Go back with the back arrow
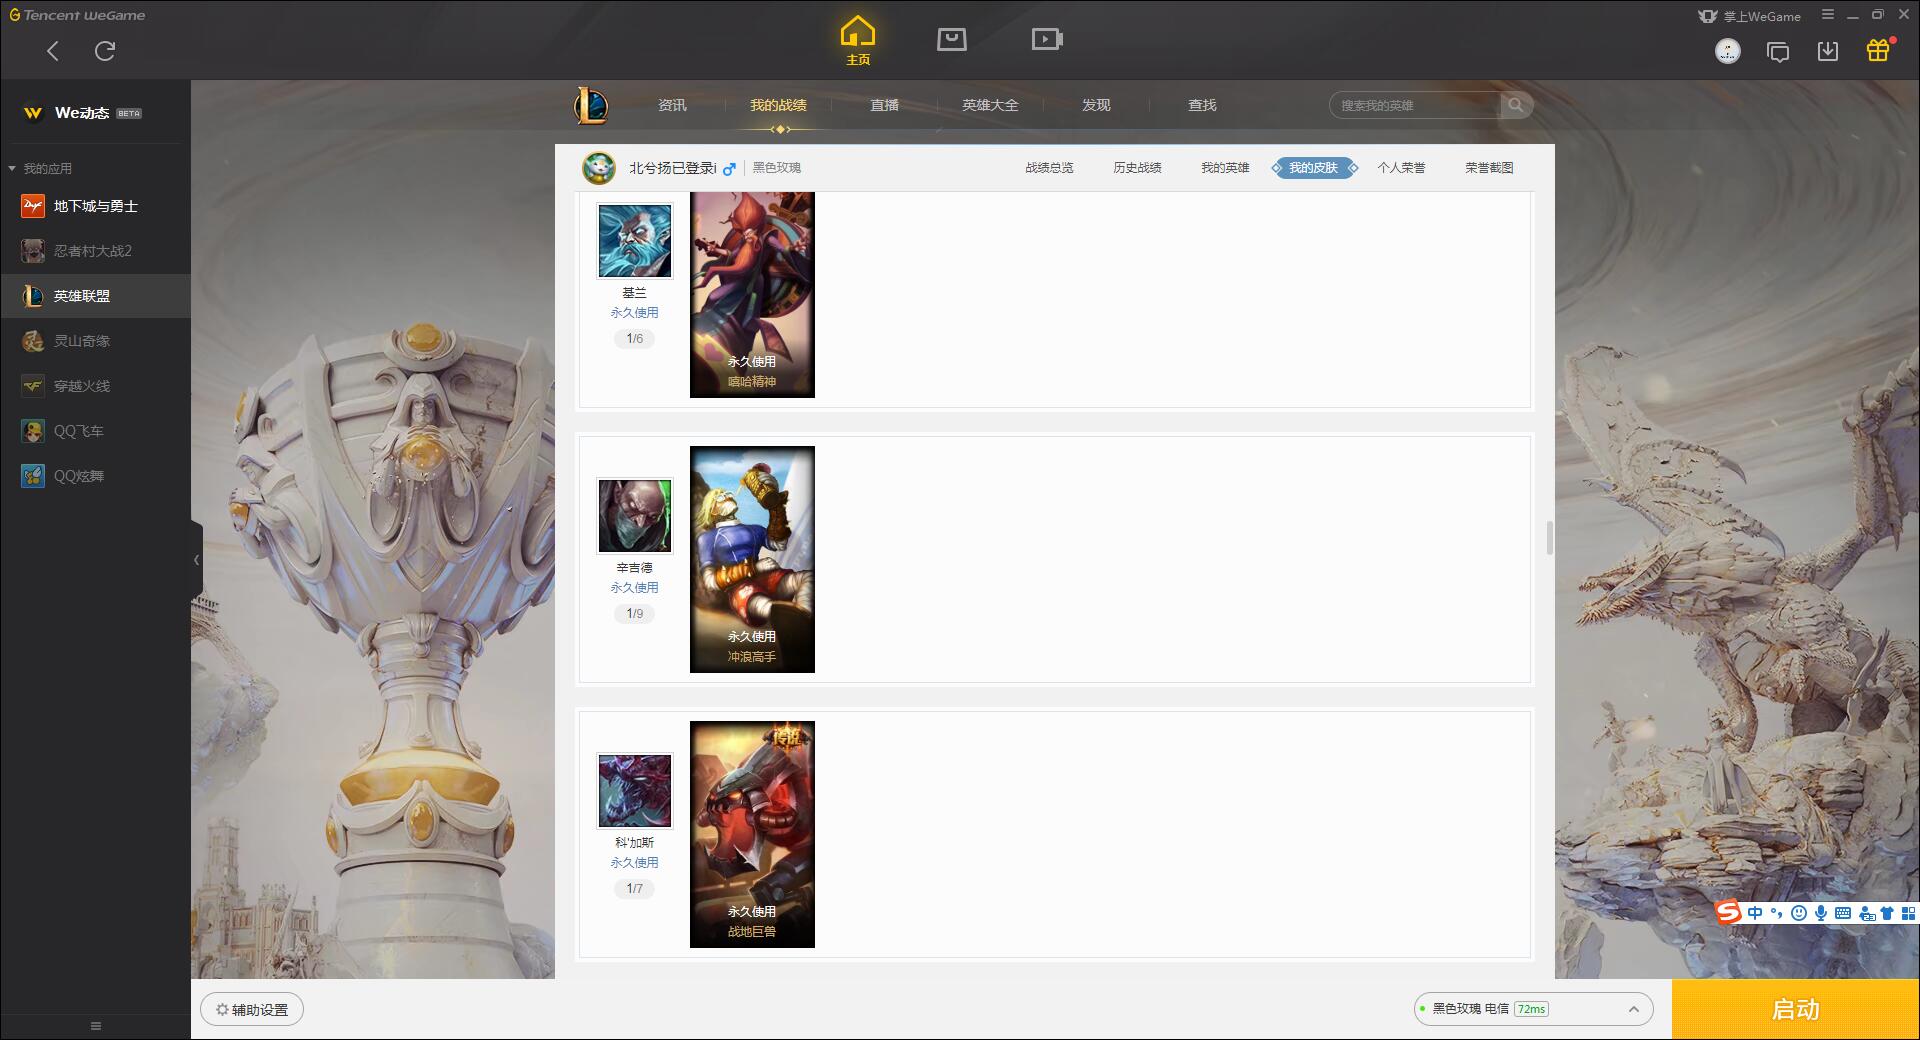The height and width of the screenshot is (1040, 1920). [x=53, y=51]
